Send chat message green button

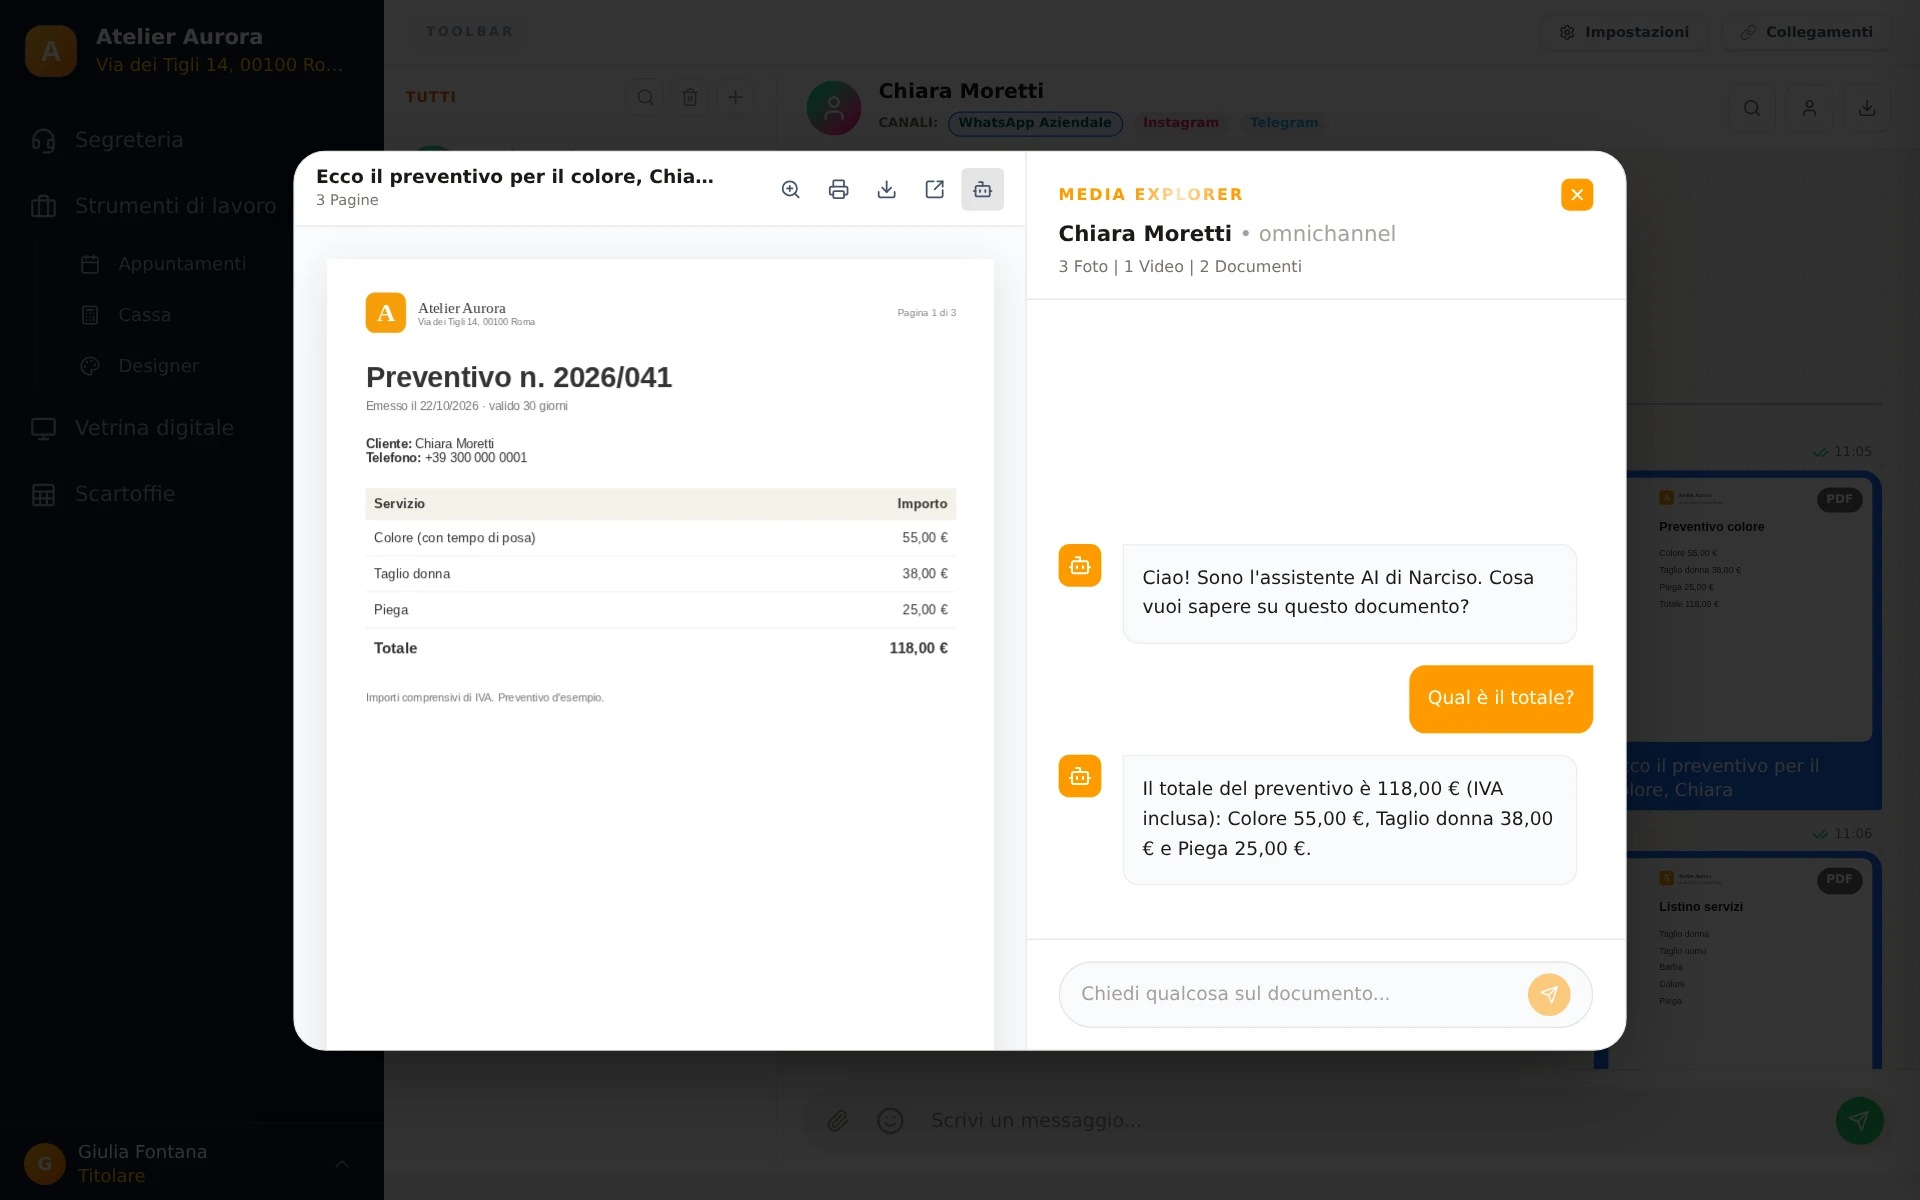pyautogui.click(x=1859, y=1120)
